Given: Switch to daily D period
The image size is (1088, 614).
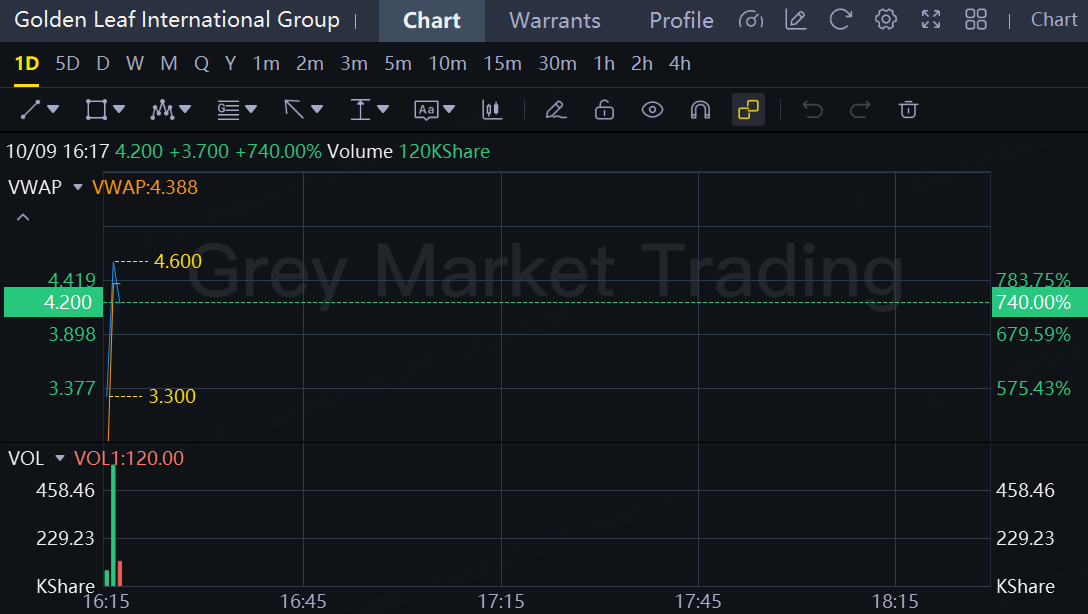Looking at the screenshot, I should 103,64.
